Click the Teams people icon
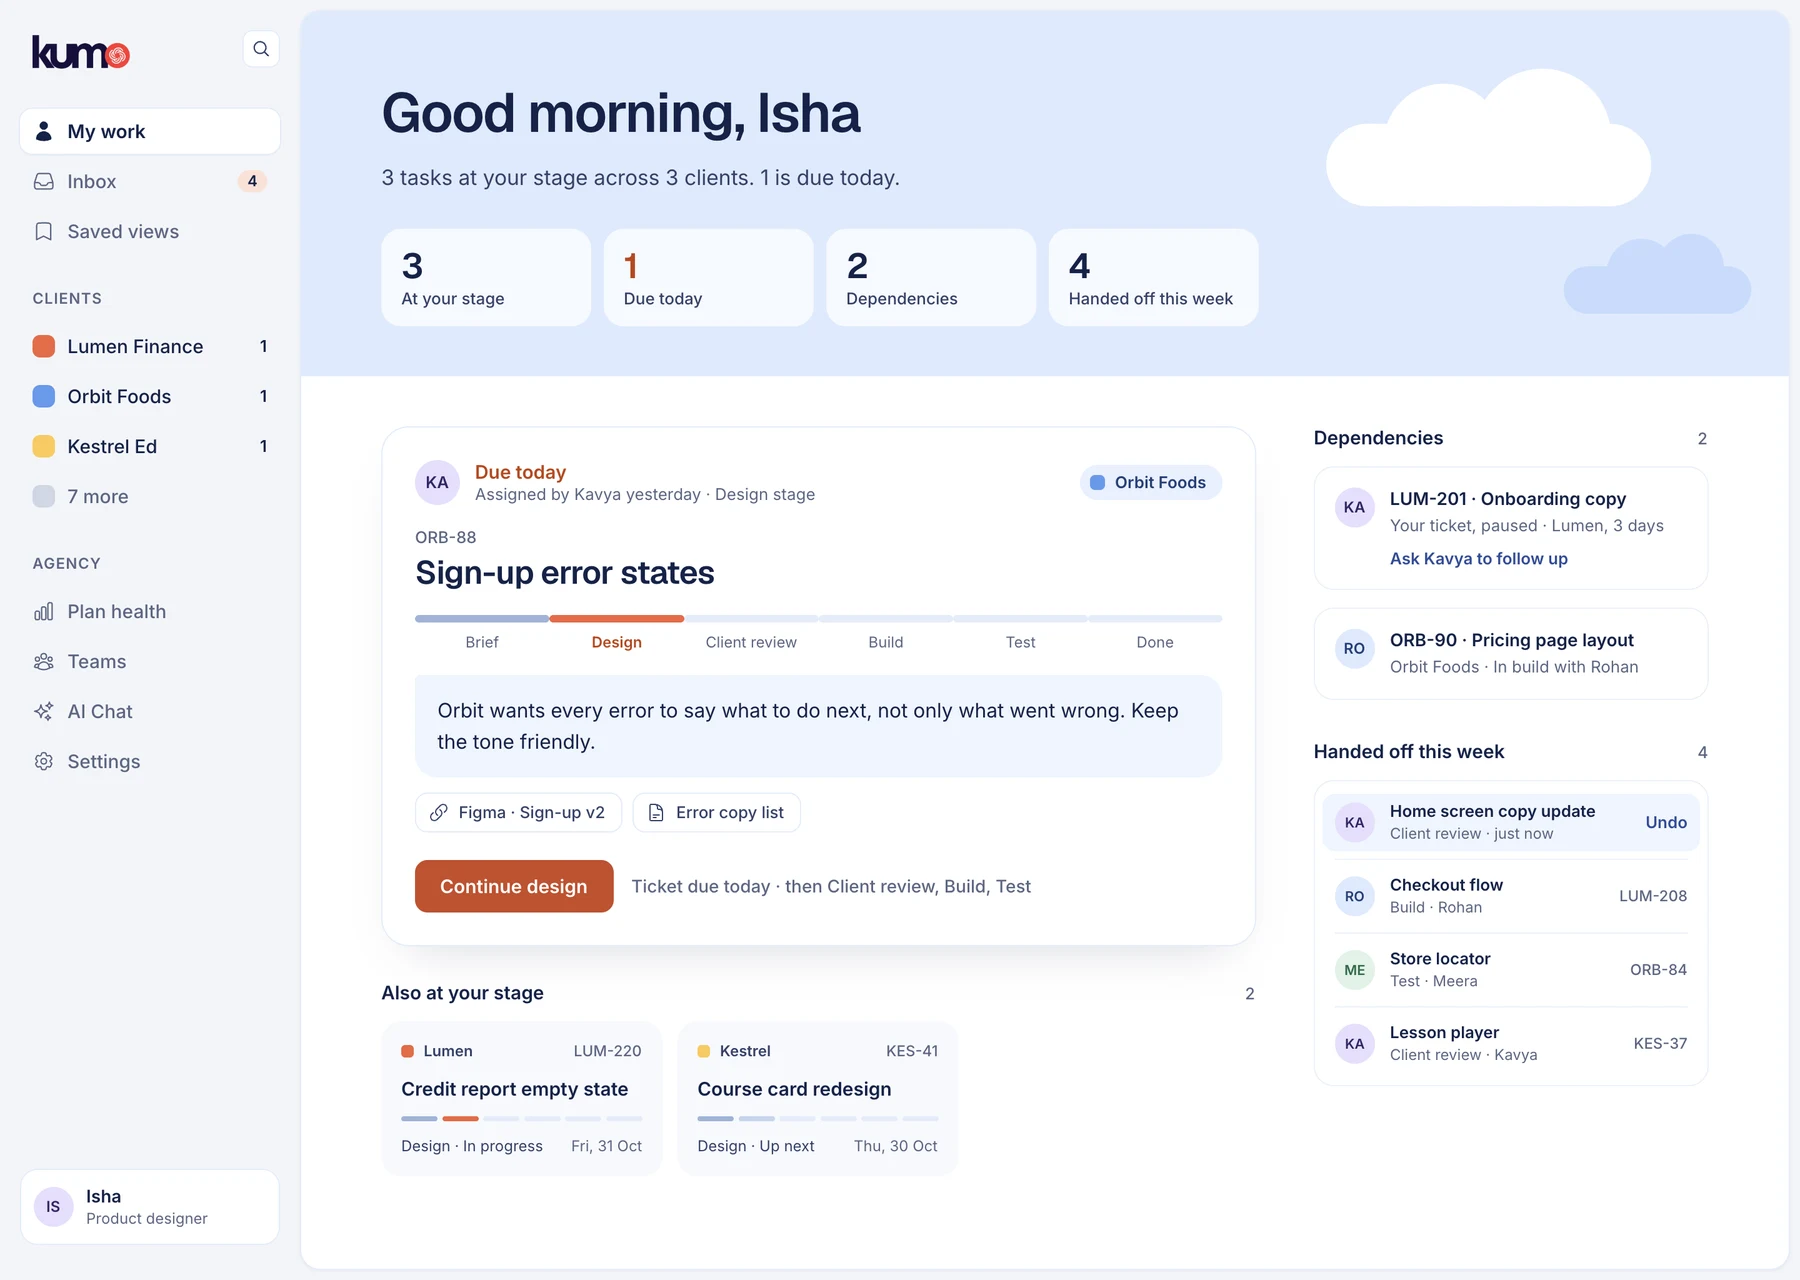The height and width of the screenshot is (1280, 1800). click(x=44, y=661)
